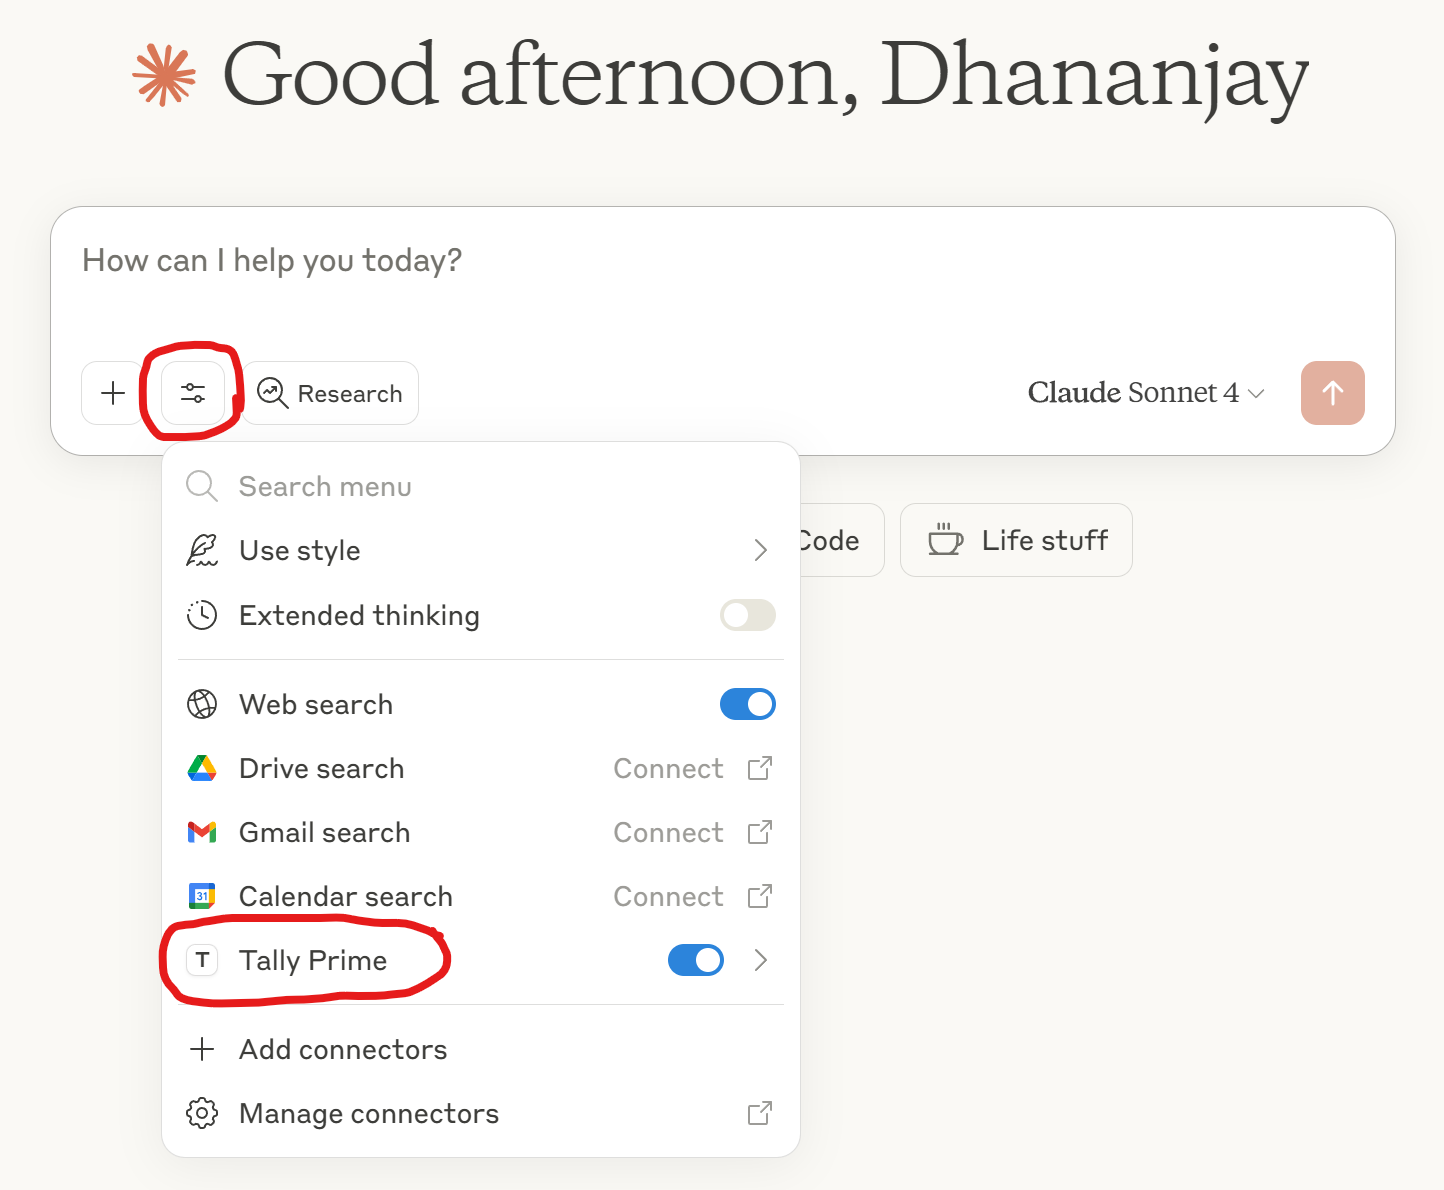The width and height of the screenshot is (1444, 1190).
Task: Enable the Extended thinking toggle
Action: [x=748, y=615]
